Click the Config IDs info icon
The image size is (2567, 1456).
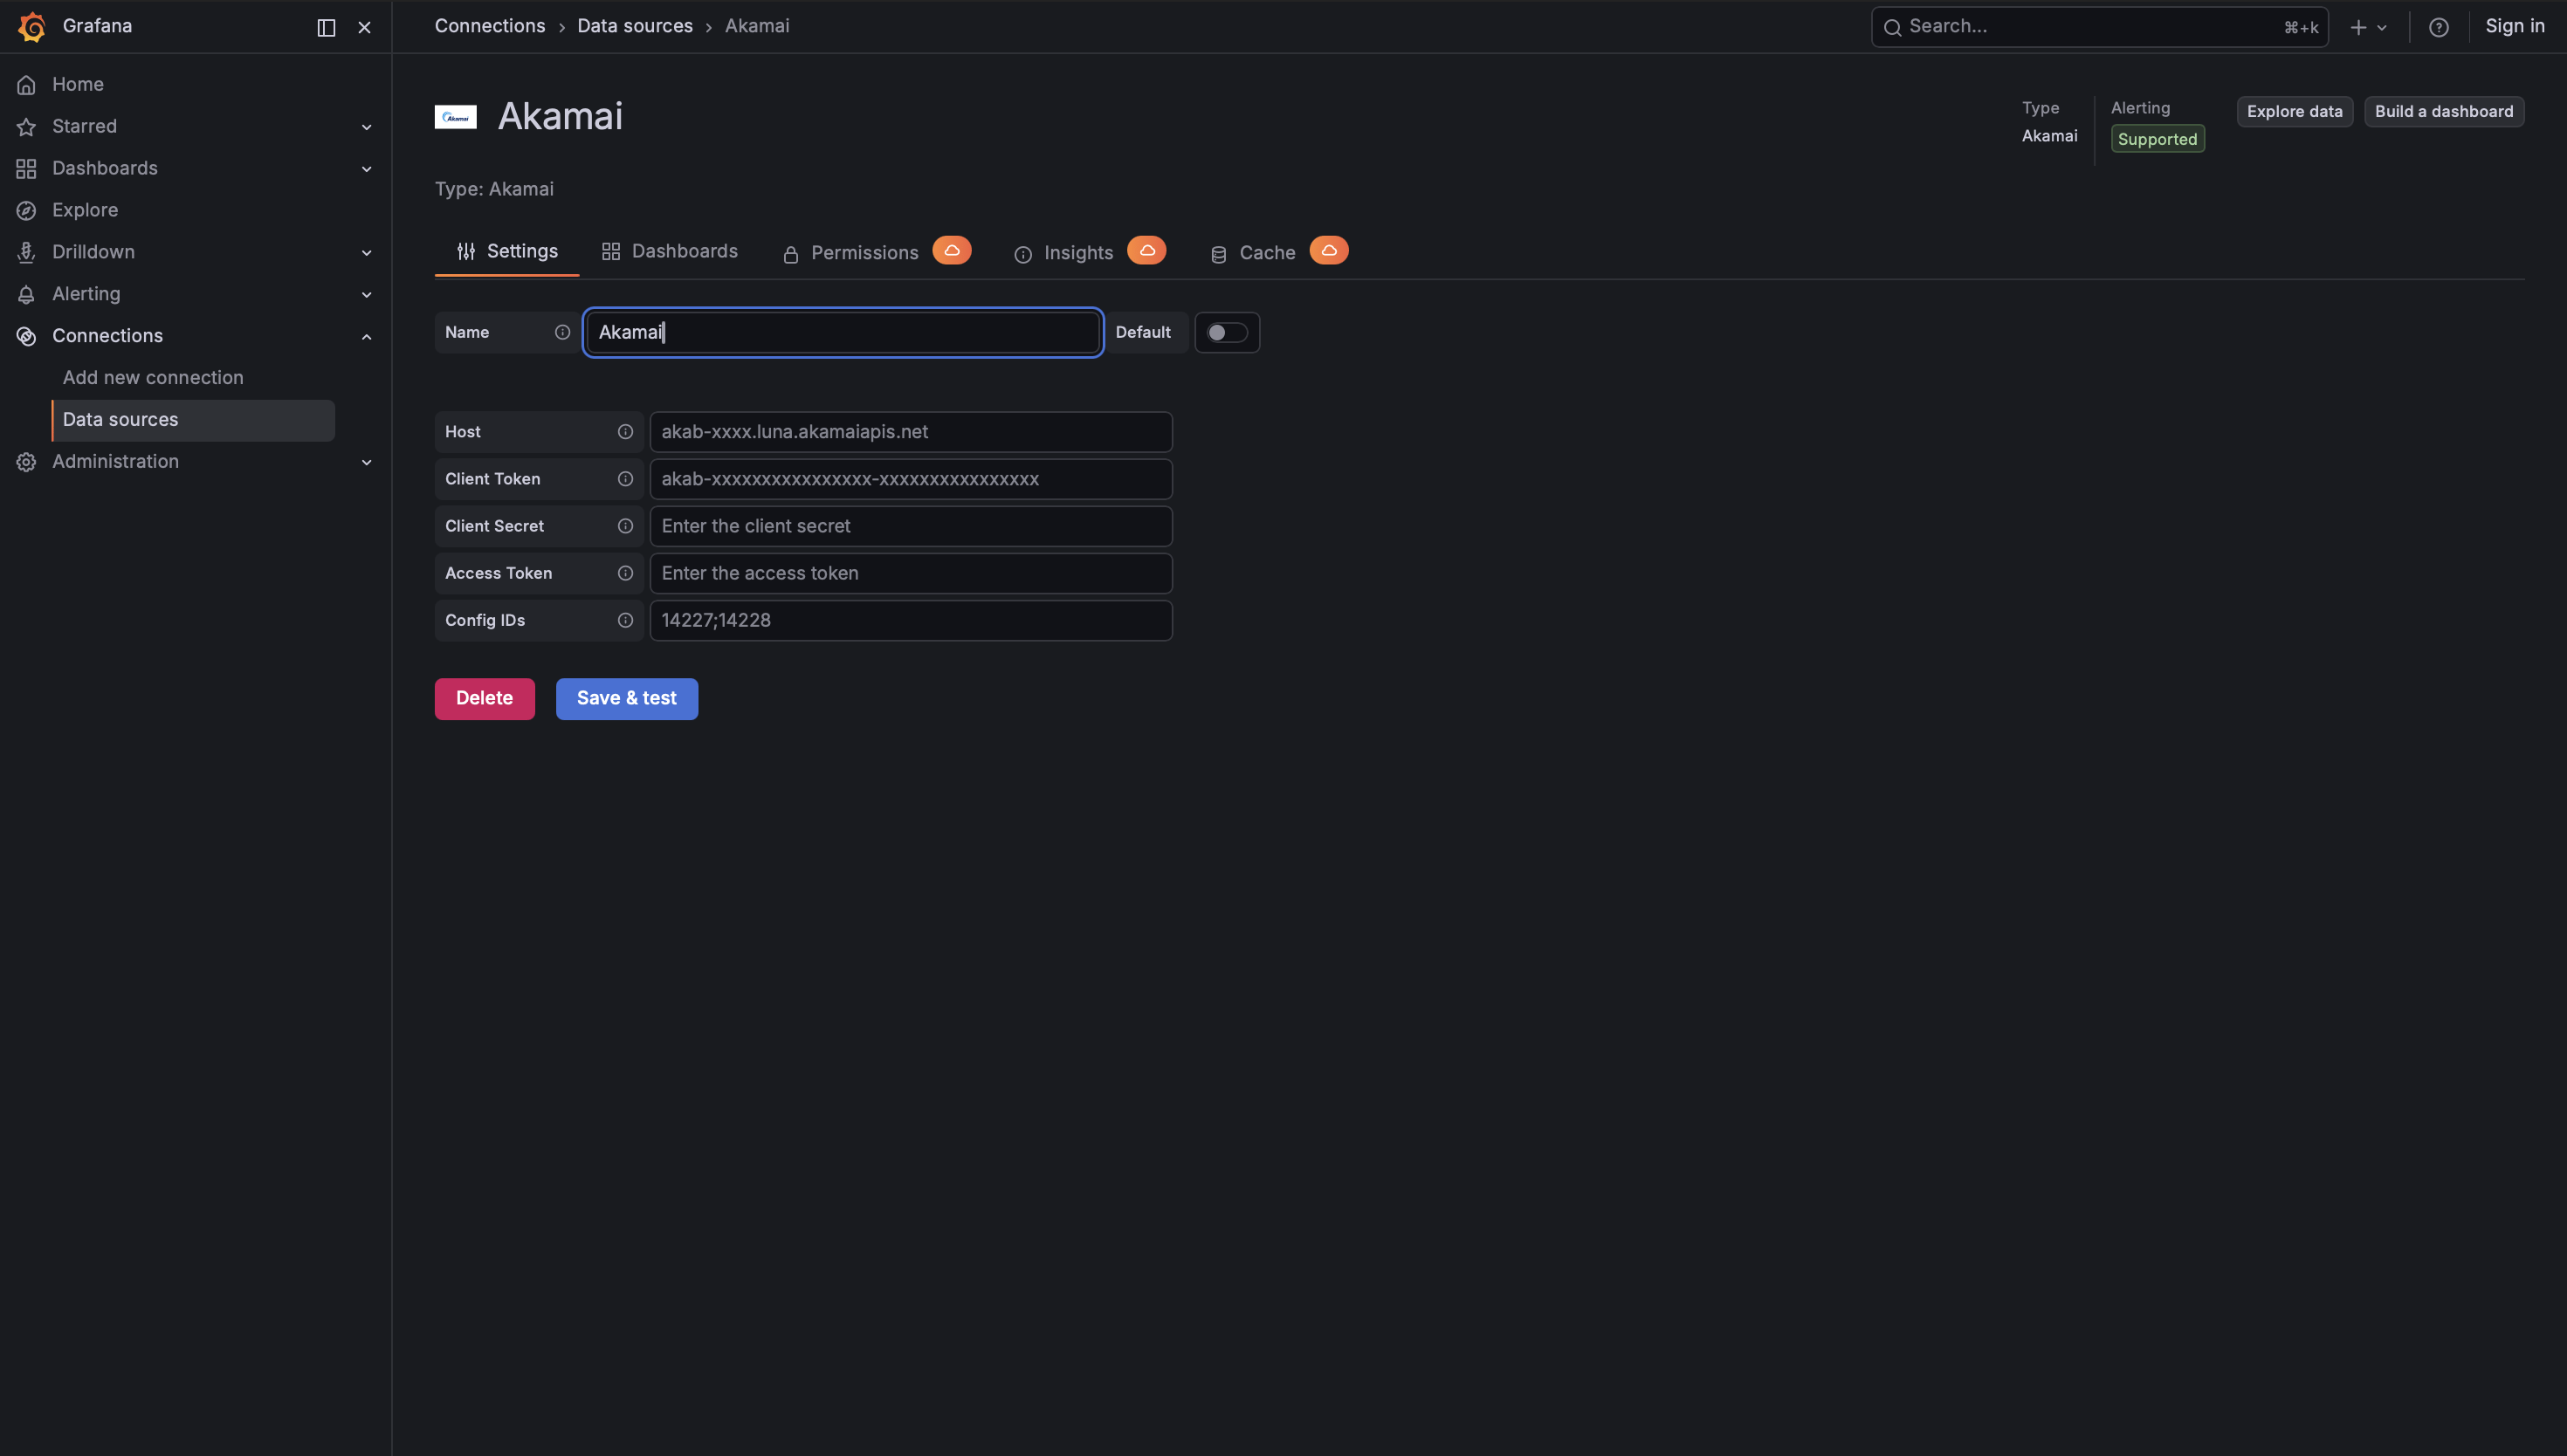tap(625, 620)
